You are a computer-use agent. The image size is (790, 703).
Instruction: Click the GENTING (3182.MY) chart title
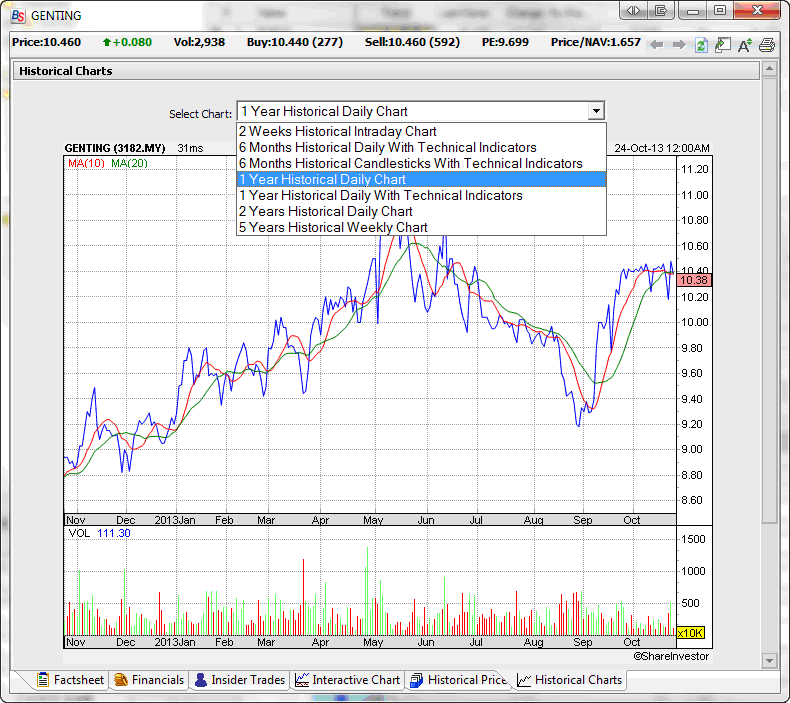click(115, 148)
